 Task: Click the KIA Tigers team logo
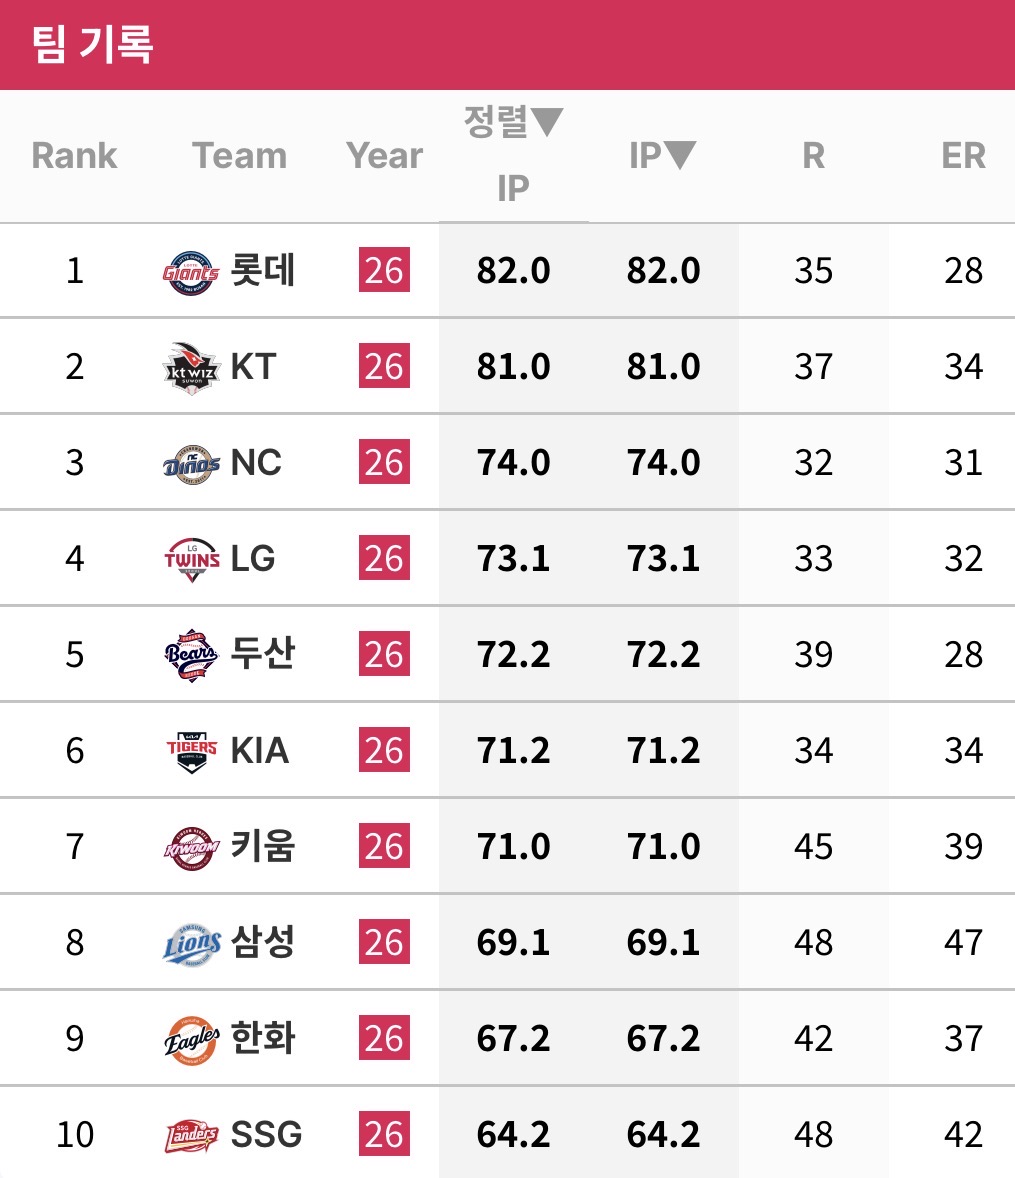[191, 751]
